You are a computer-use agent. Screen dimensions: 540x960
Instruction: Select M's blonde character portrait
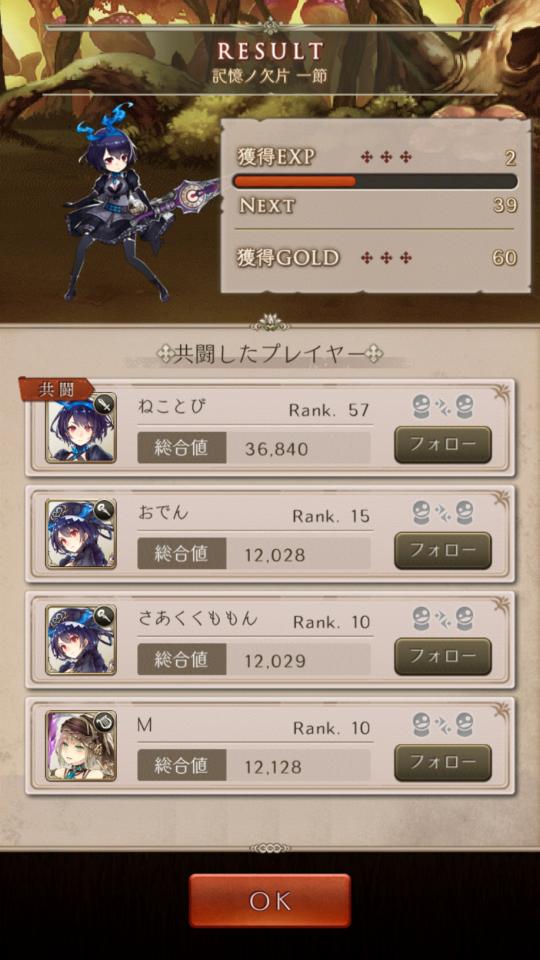[81, 746]
